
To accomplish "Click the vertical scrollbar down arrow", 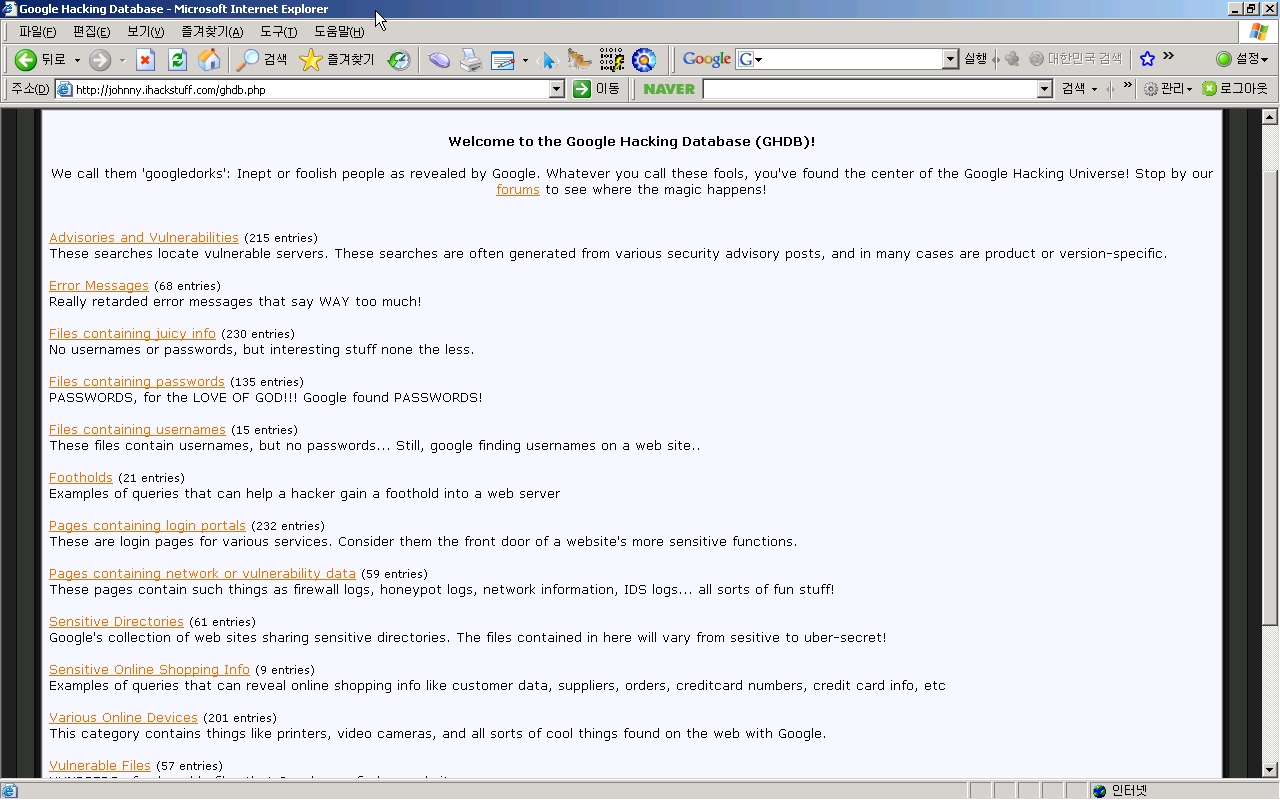I will coord(1270,770).
